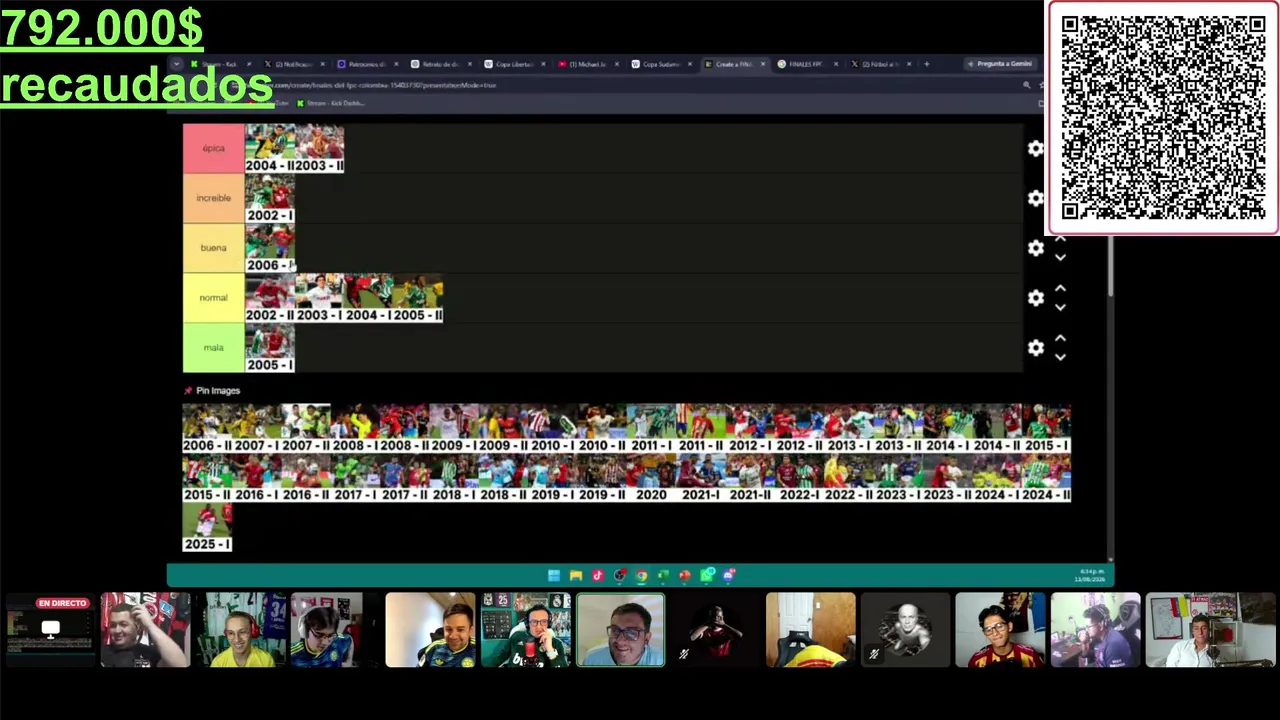The height and width of the screenshot is (720, 1280).
Task: Move the 'buena' tier row down
Action: point(1060,257)
